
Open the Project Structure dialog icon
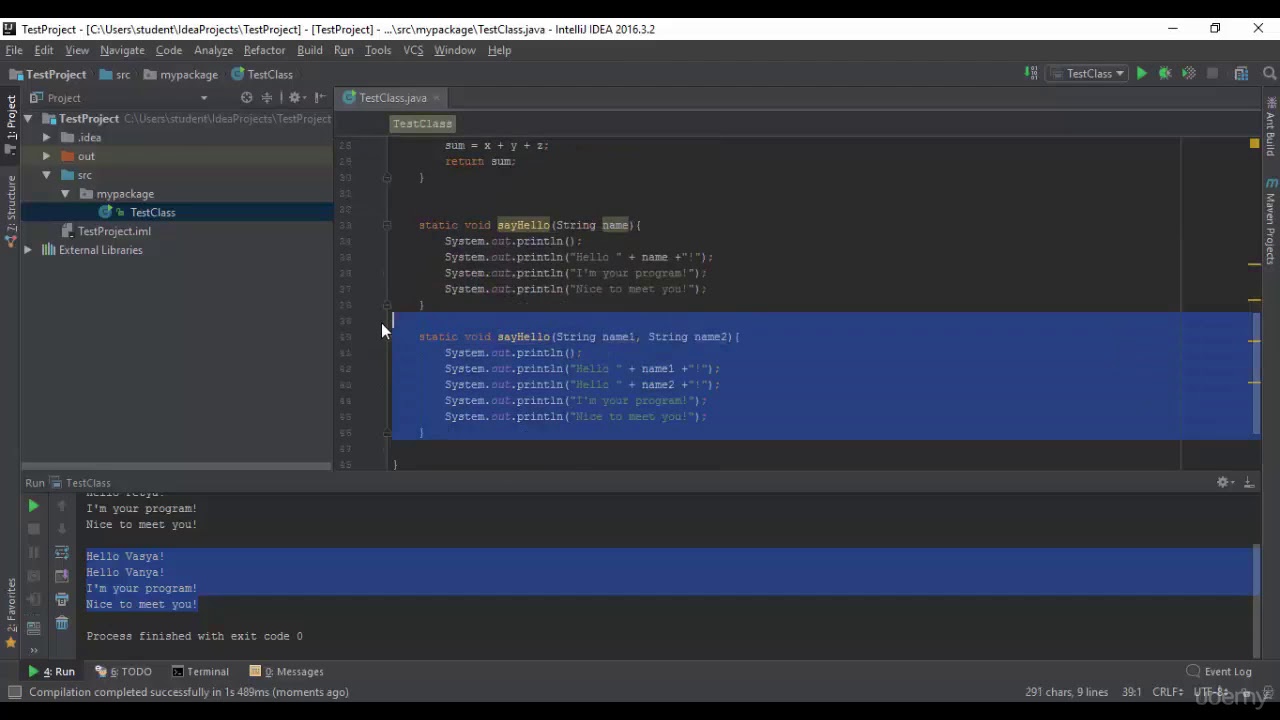point(1241,74)
